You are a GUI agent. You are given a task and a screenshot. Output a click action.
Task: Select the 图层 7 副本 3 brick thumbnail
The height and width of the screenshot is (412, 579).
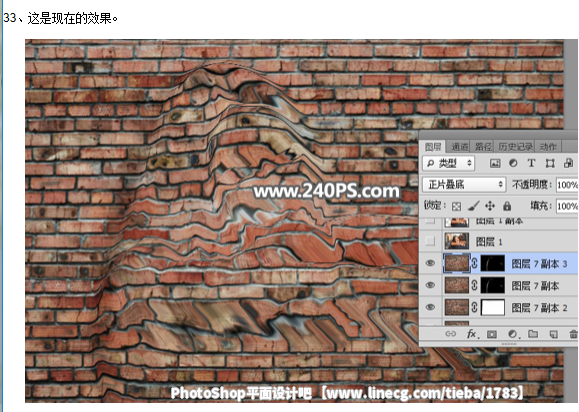[x=457, y=263]
